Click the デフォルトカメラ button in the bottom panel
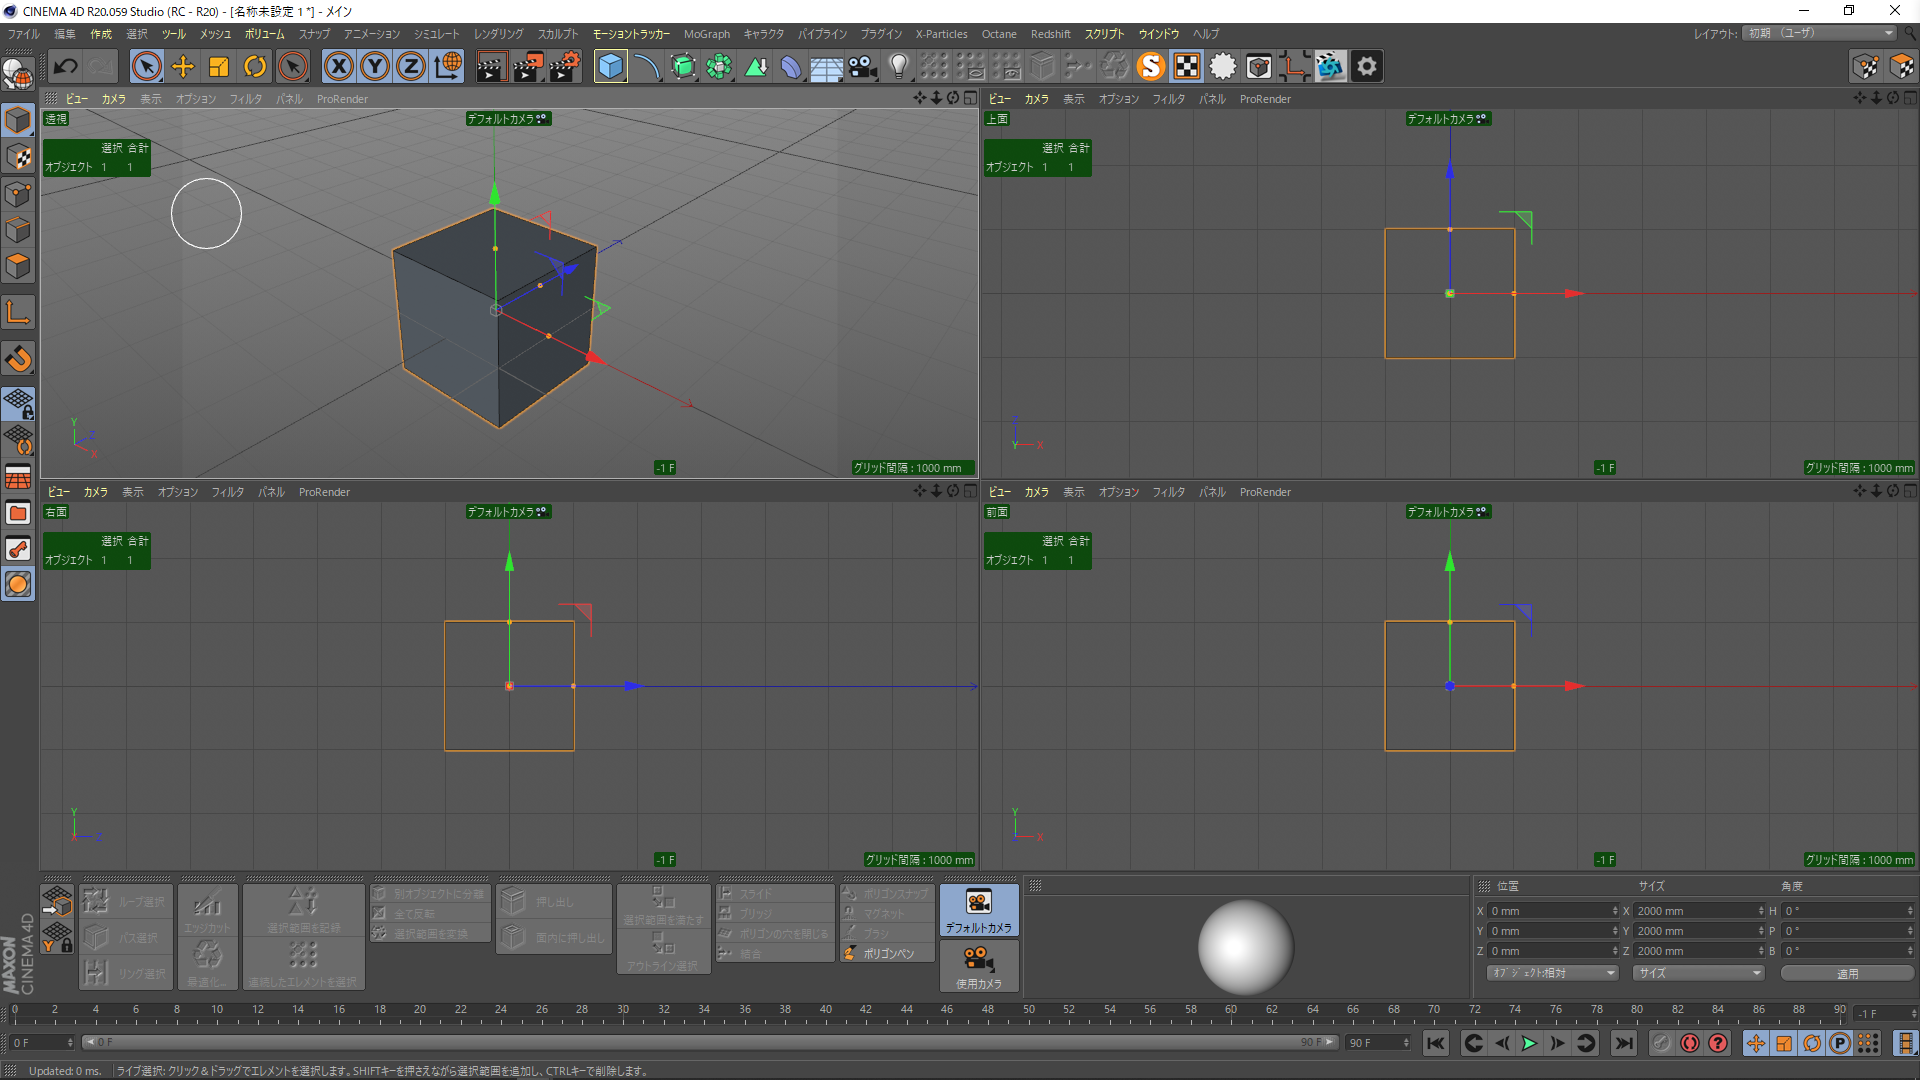The image size is (1920, 1080). (x=979, y=911)
